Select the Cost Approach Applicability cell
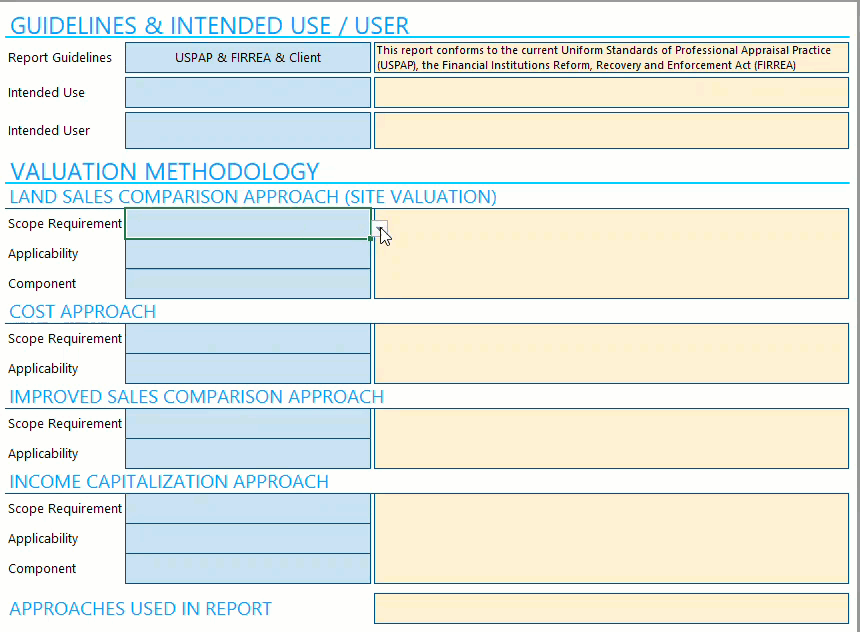 (x=248, y=369)
